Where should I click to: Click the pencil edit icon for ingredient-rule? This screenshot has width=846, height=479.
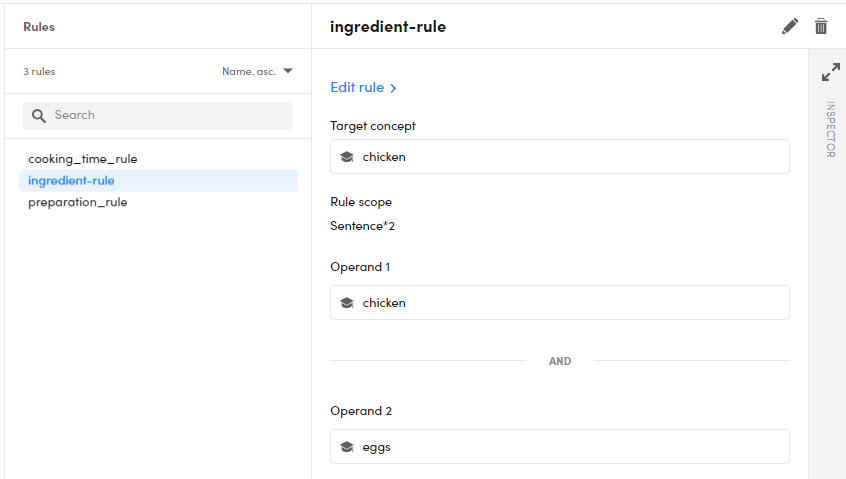790,27
